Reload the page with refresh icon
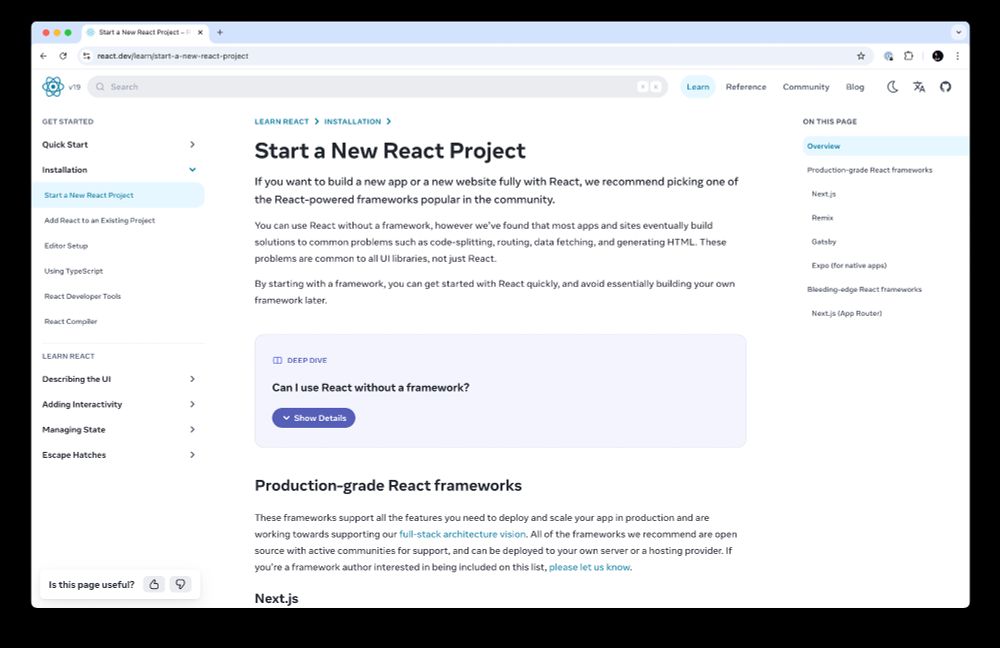Screen dimensions: 1000x648 coord(63,56)
